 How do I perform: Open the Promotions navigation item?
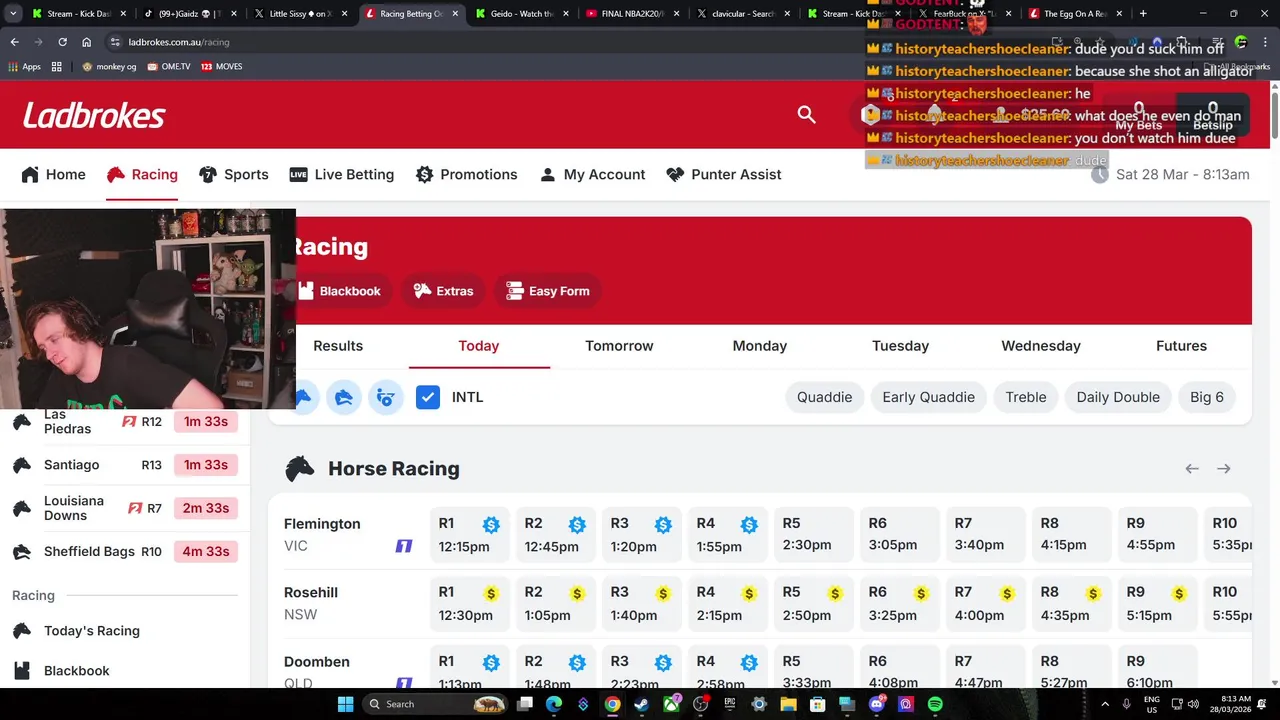coord(467,174)
